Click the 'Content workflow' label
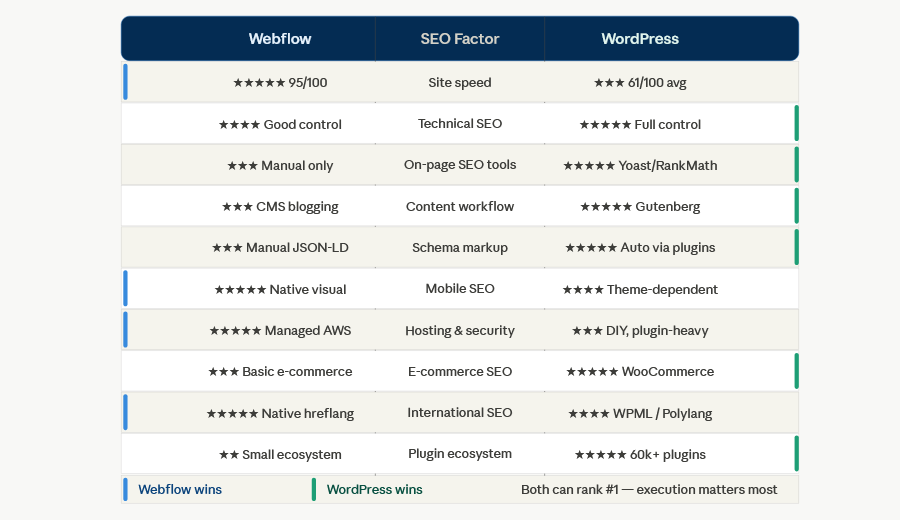The height and width of the screenshot is (520, 900). tap(460, 207)
